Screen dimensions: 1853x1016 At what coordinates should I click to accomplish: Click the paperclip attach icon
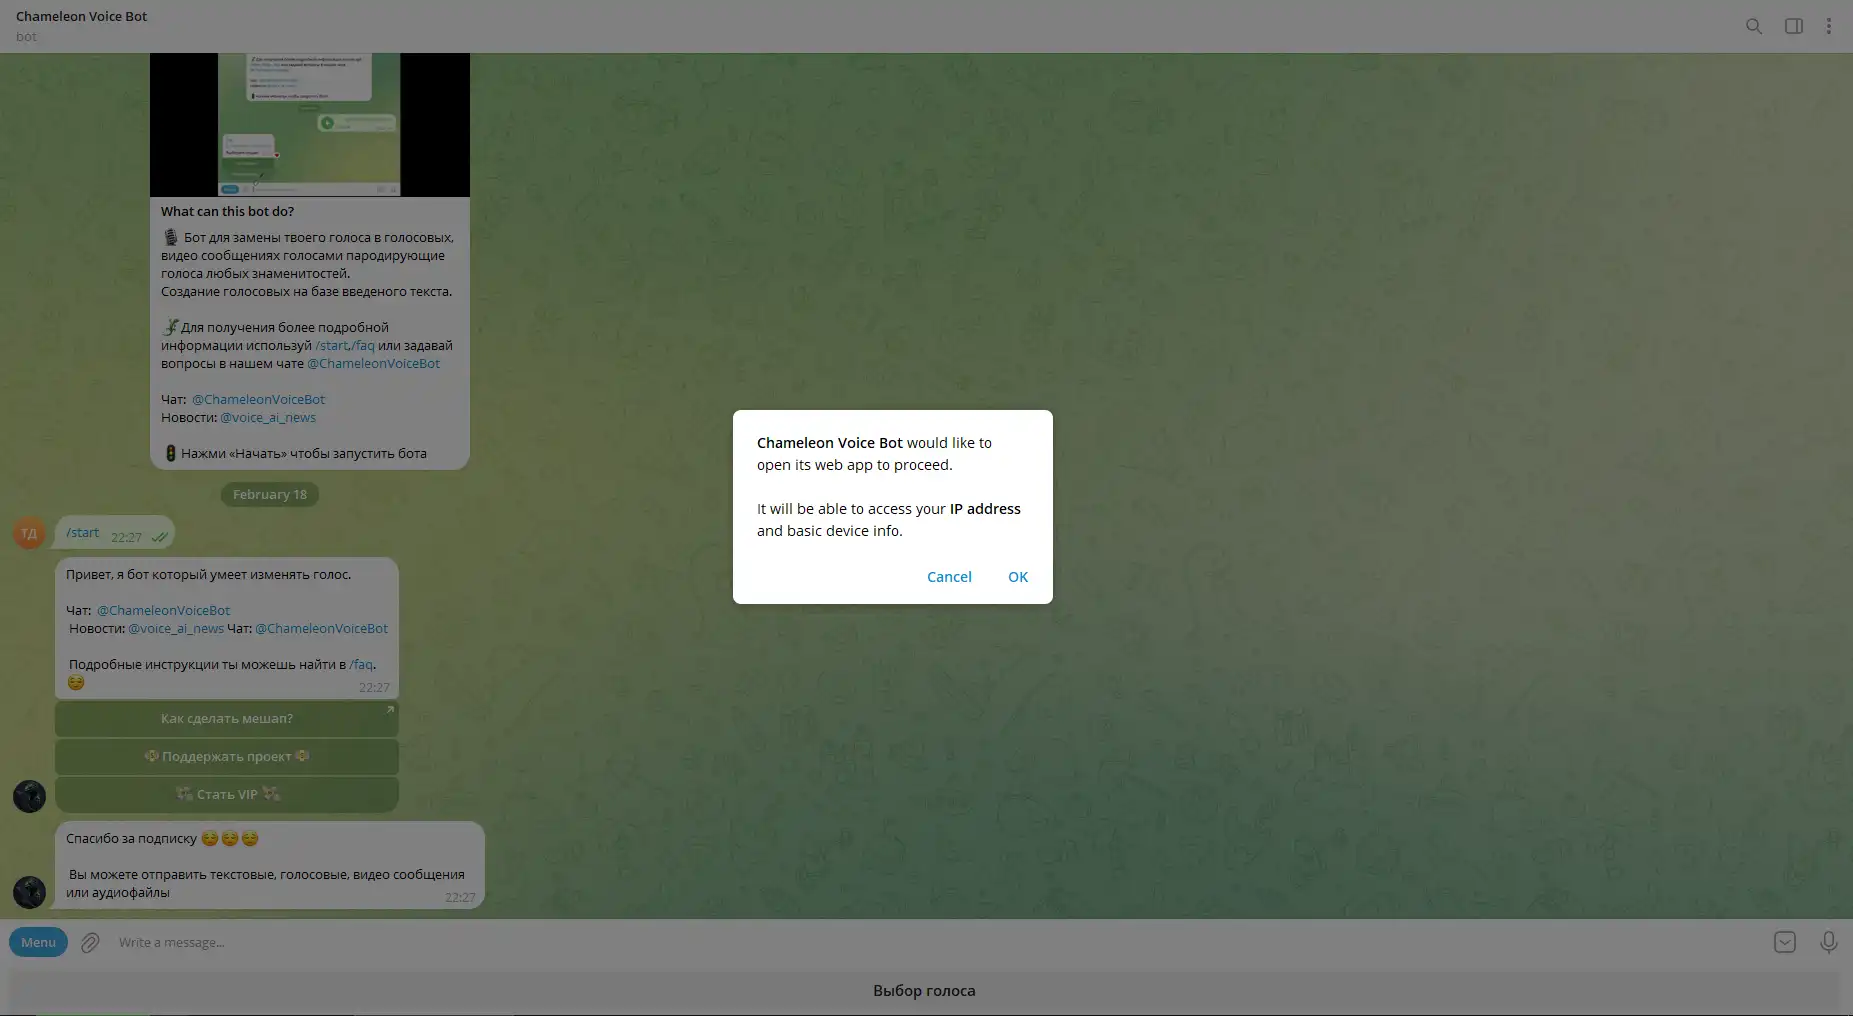click(x=90, y=942)
